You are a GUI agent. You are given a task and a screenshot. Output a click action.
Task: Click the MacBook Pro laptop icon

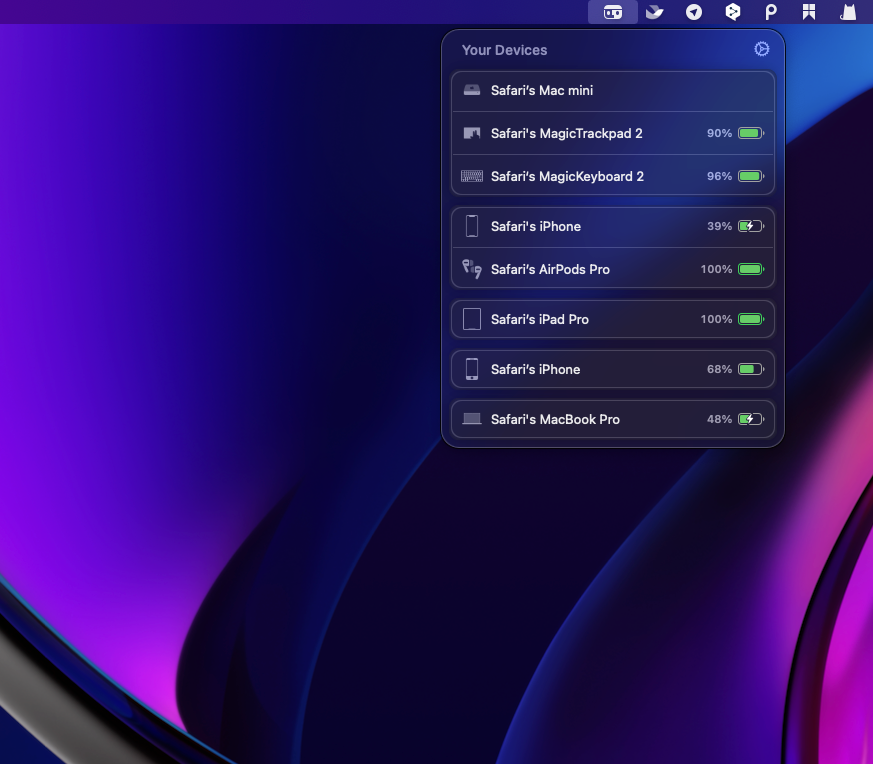click(472, 419)
